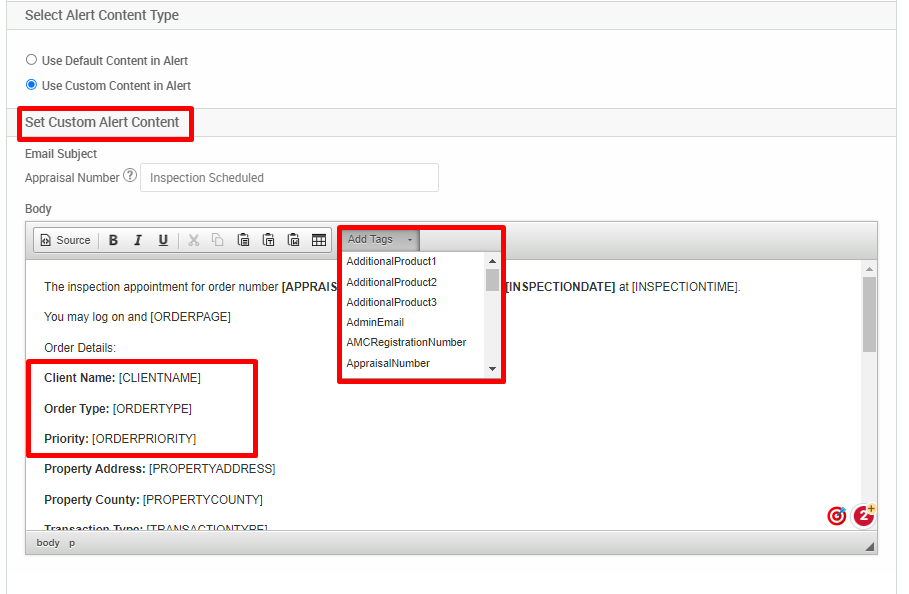Open the Add Tags dropdown
This screenshot has width=909, height=594.
[372, 239]
